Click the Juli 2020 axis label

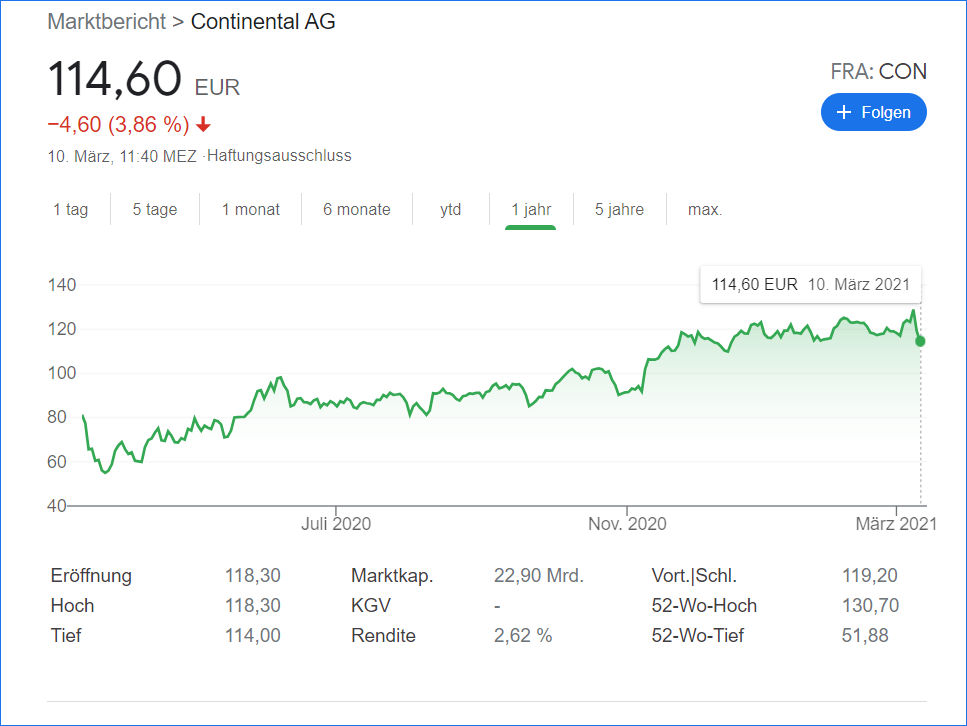coord(336,524)
